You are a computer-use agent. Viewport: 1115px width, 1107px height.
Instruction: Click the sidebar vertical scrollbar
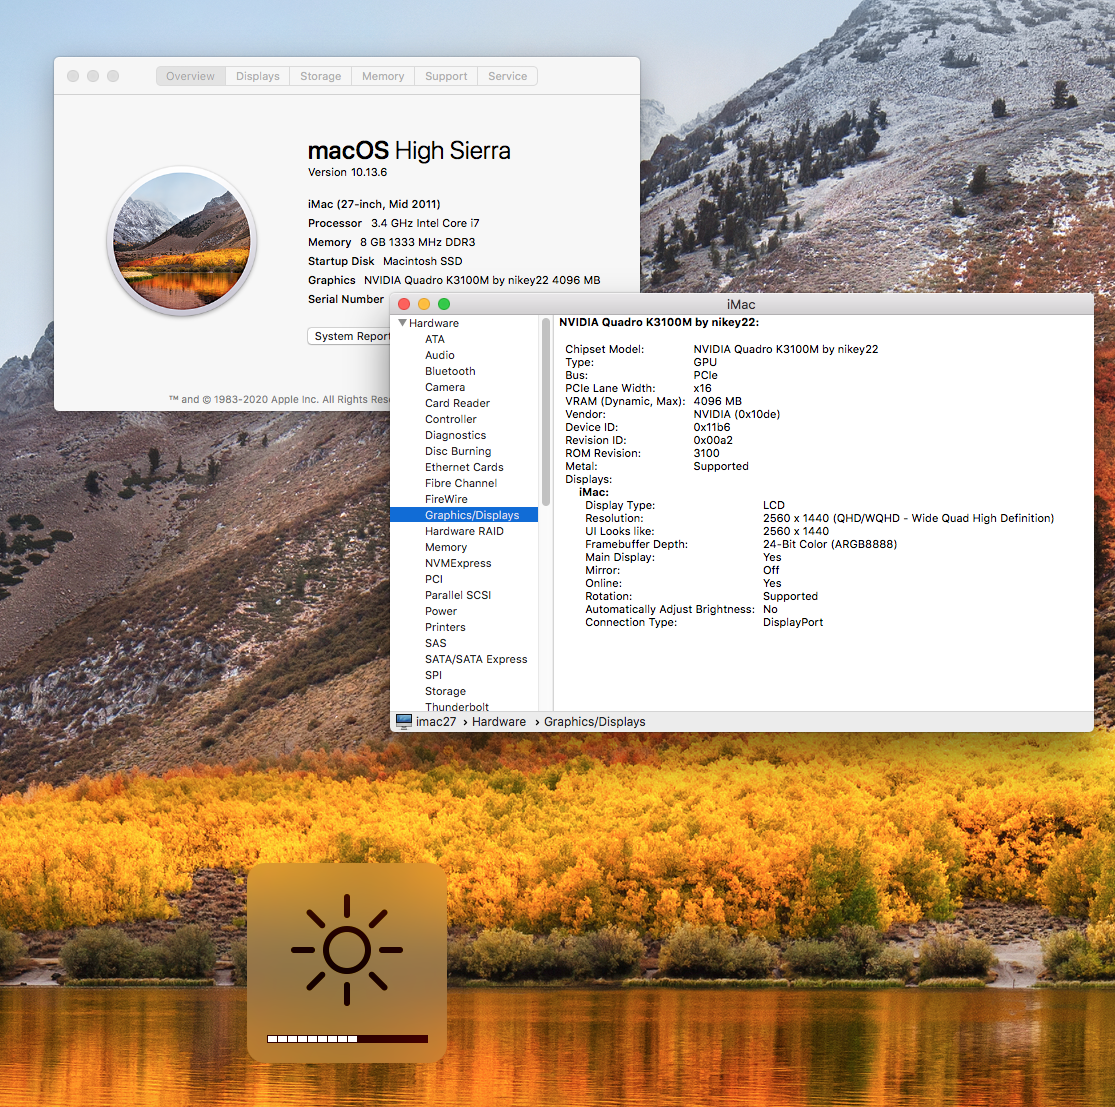pos(545,412)
